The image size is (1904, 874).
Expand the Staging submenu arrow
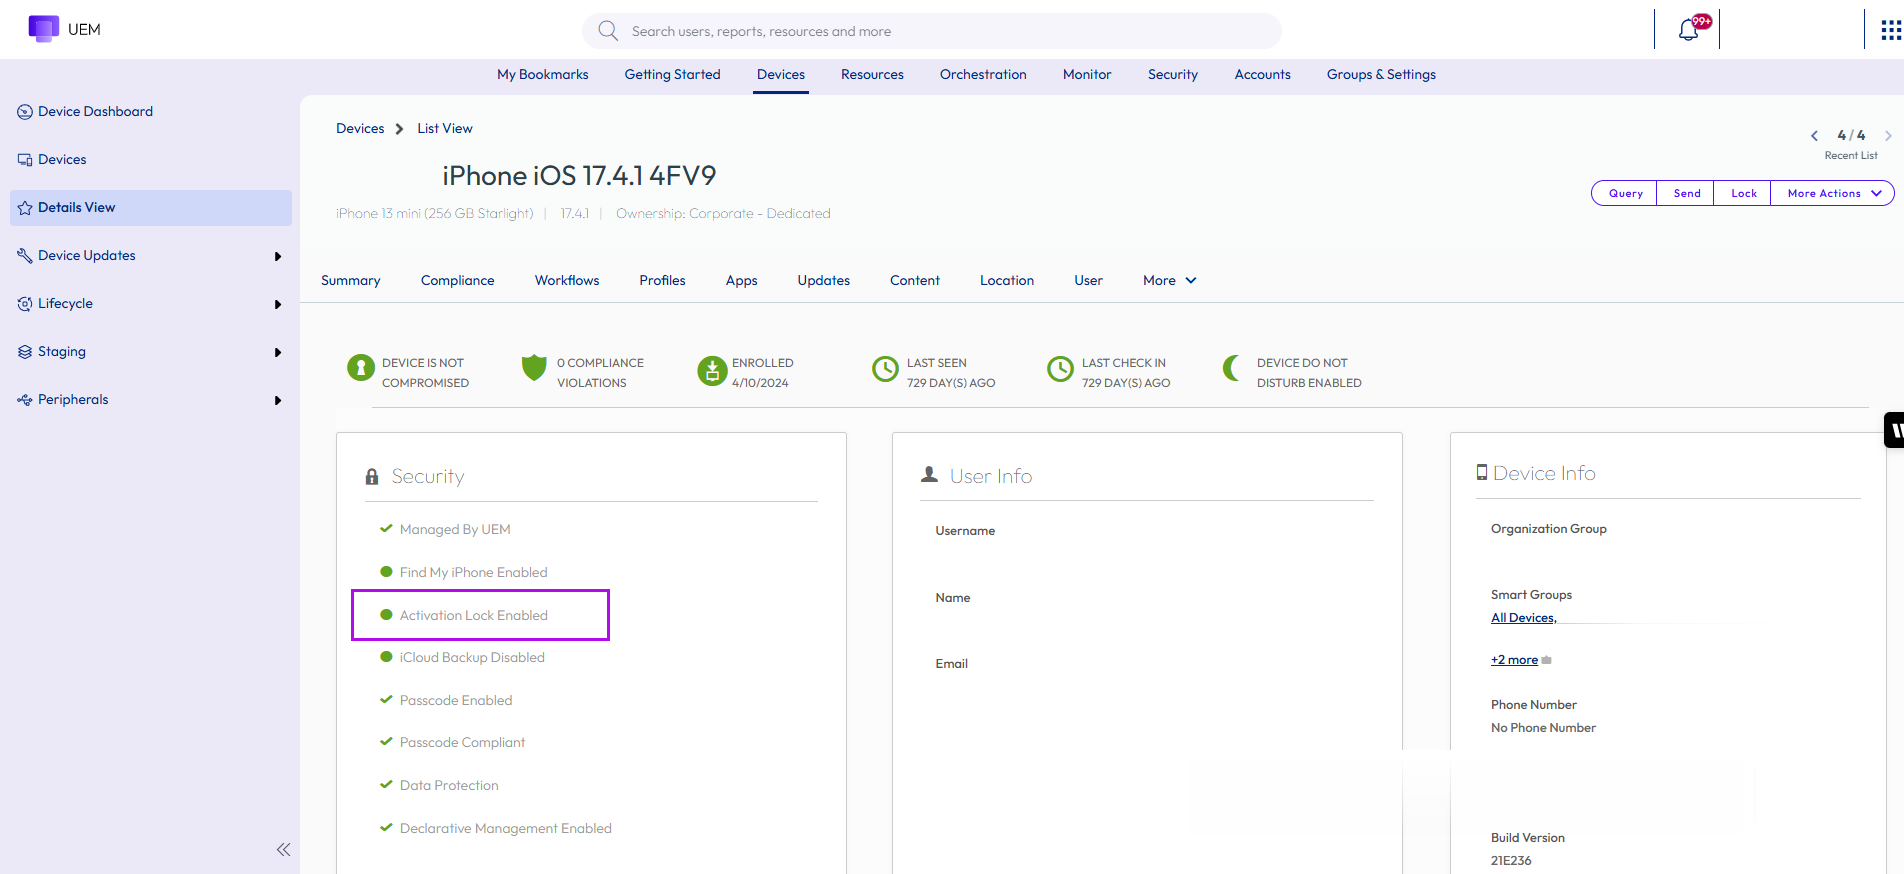tap(278, 353)
